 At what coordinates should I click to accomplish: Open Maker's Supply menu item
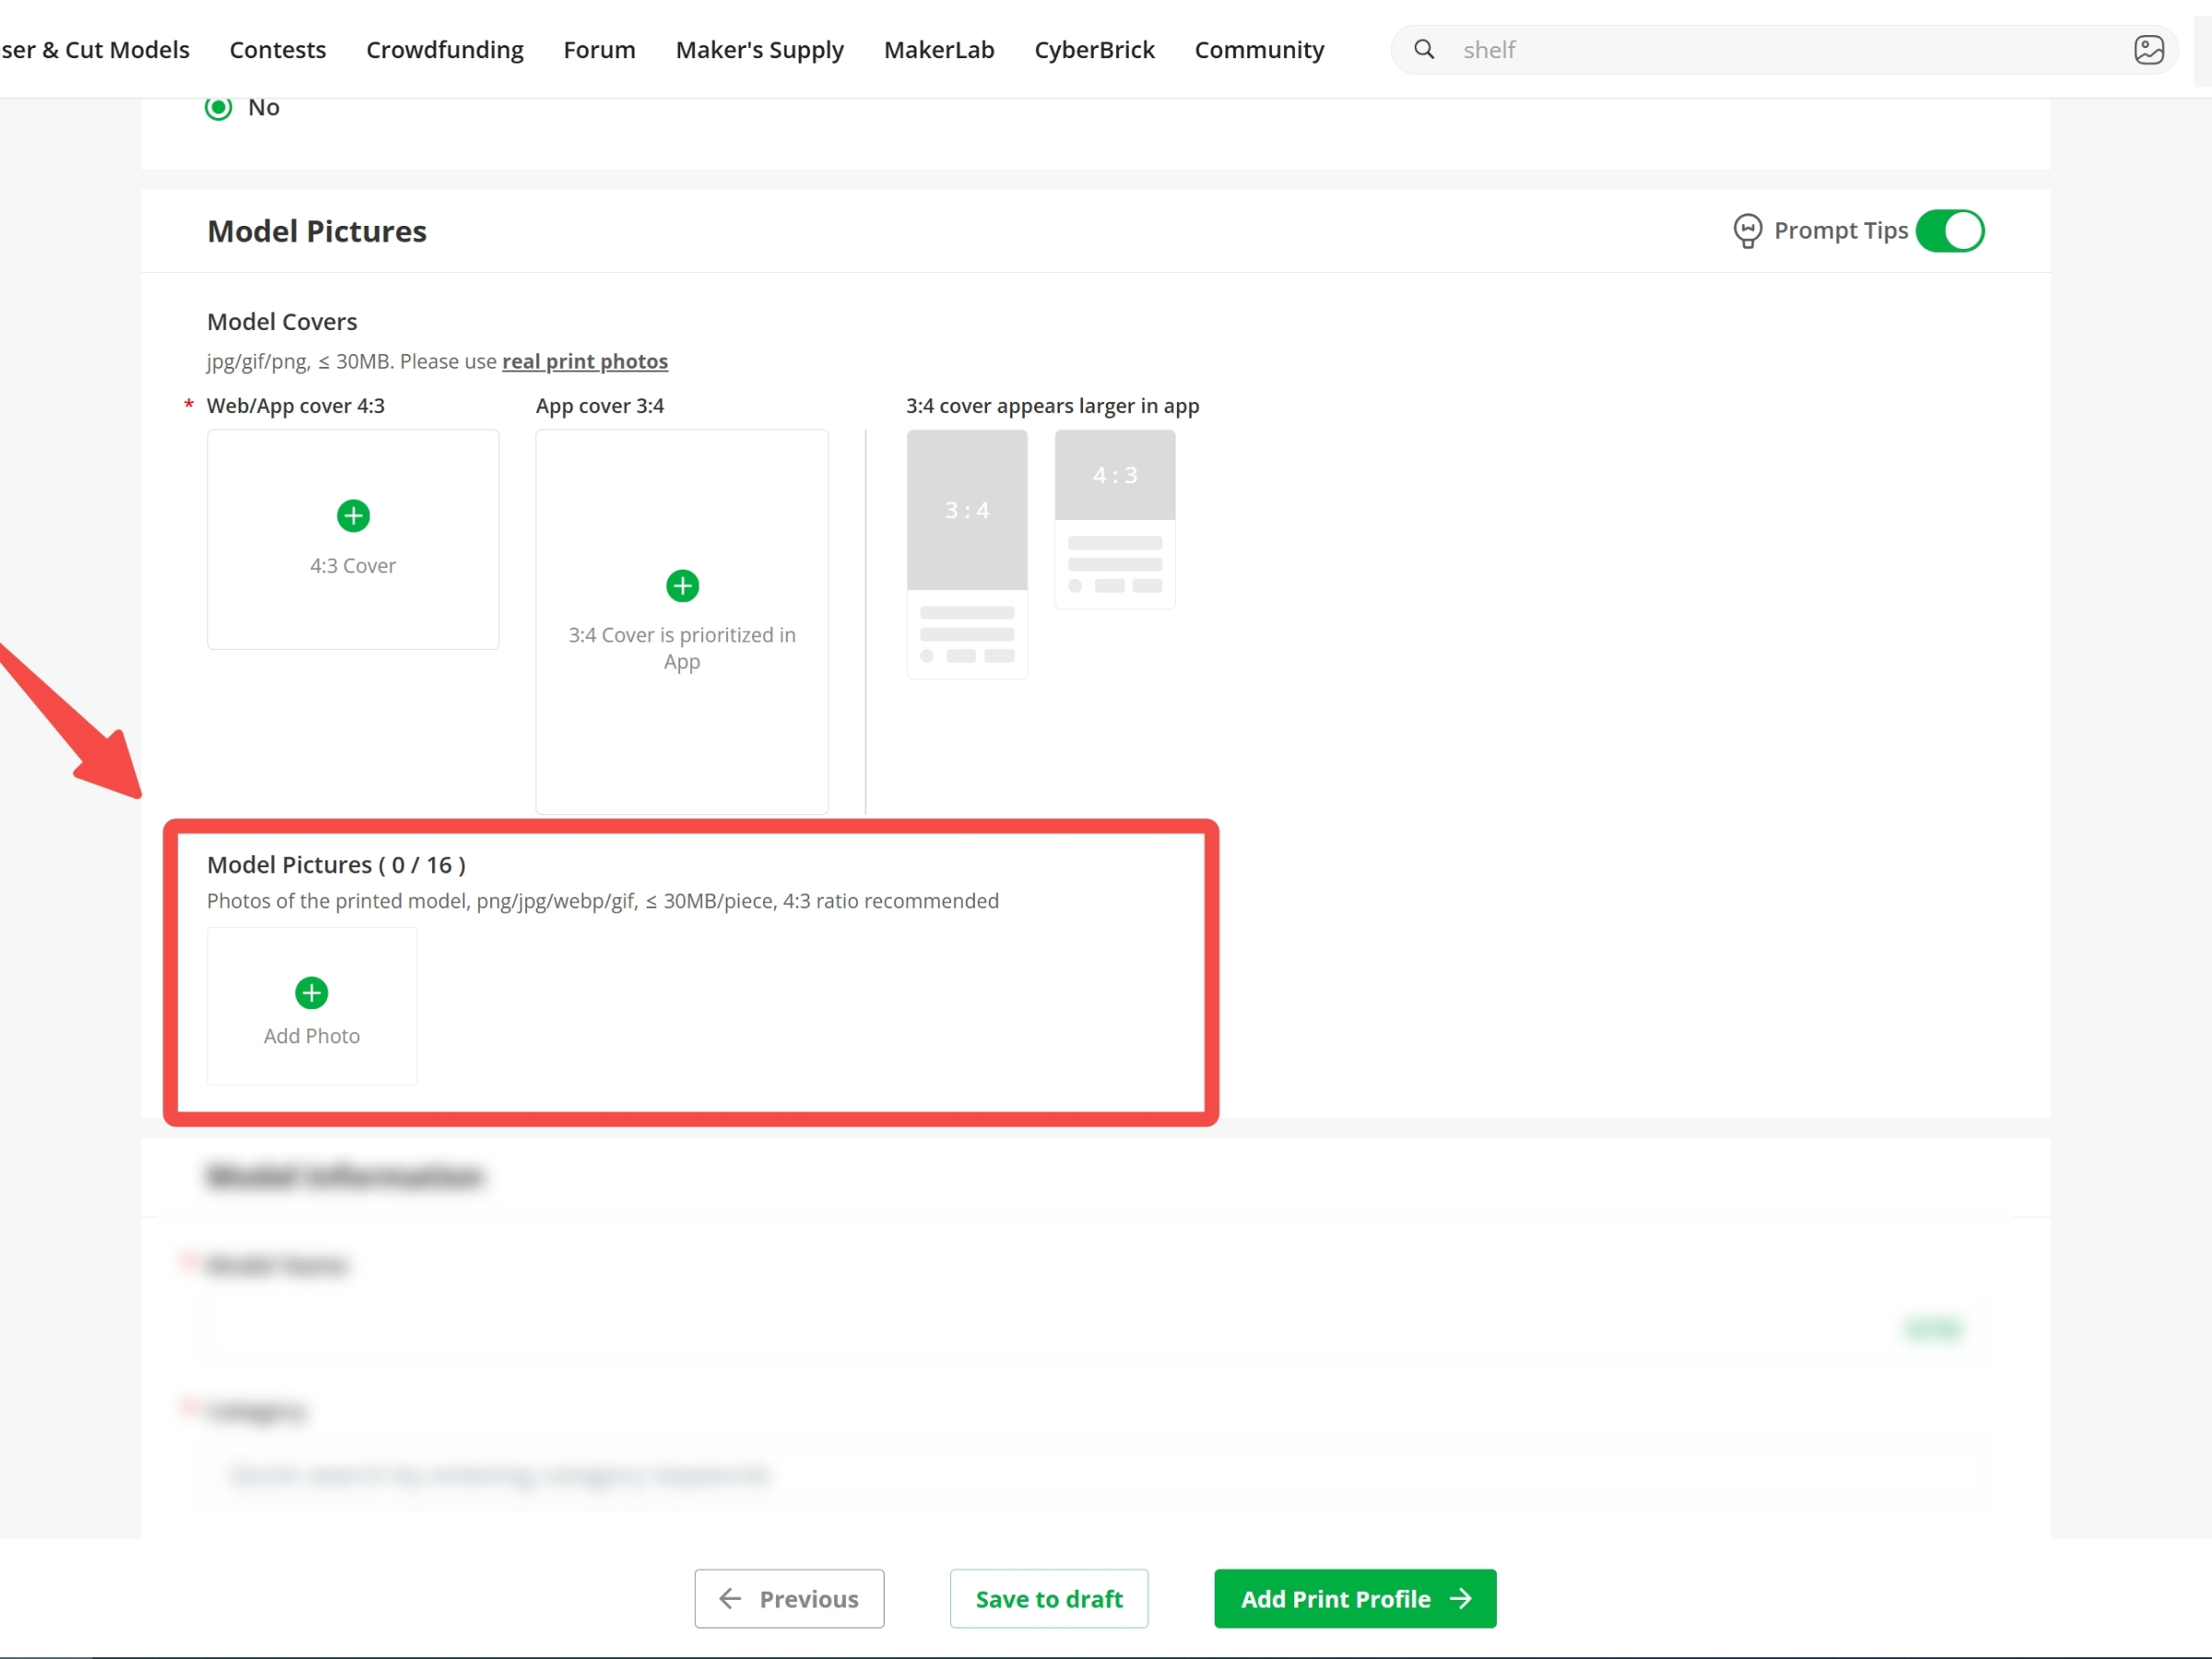[x=760, y=50]
